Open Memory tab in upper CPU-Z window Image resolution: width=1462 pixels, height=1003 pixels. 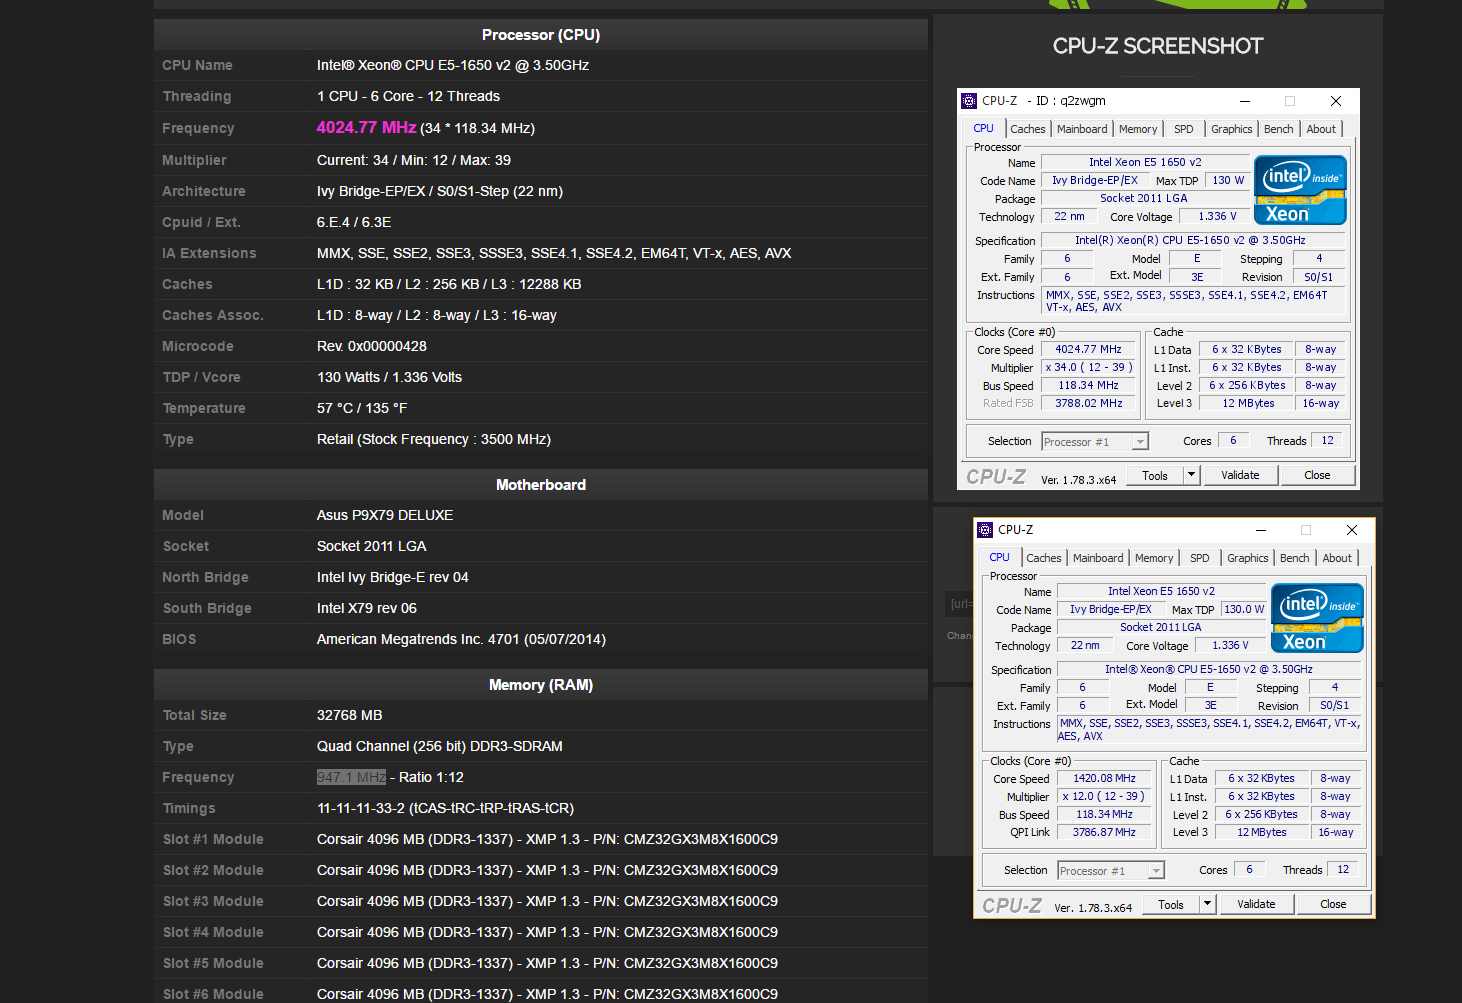pos(1138,129)
